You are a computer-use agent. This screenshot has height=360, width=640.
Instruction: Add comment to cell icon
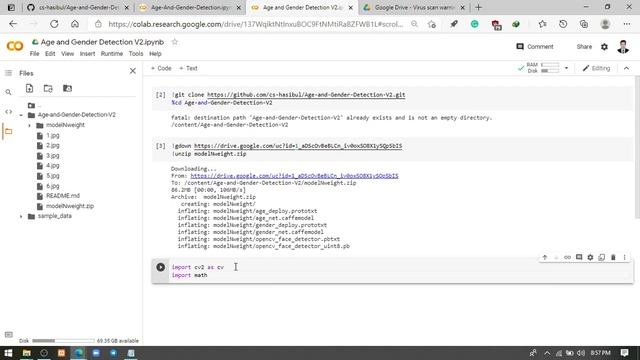(x=579, y=258)
